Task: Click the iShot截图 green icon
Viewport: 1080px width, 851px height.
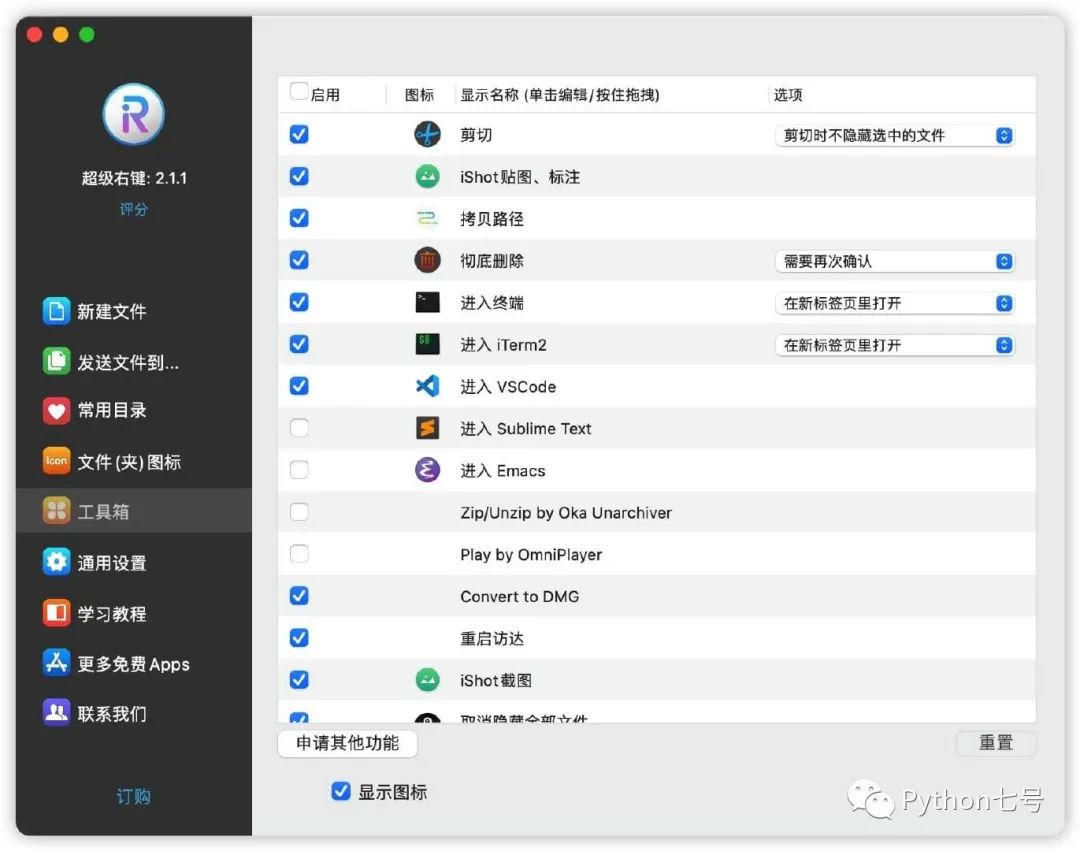Action: tap(427, 680)
